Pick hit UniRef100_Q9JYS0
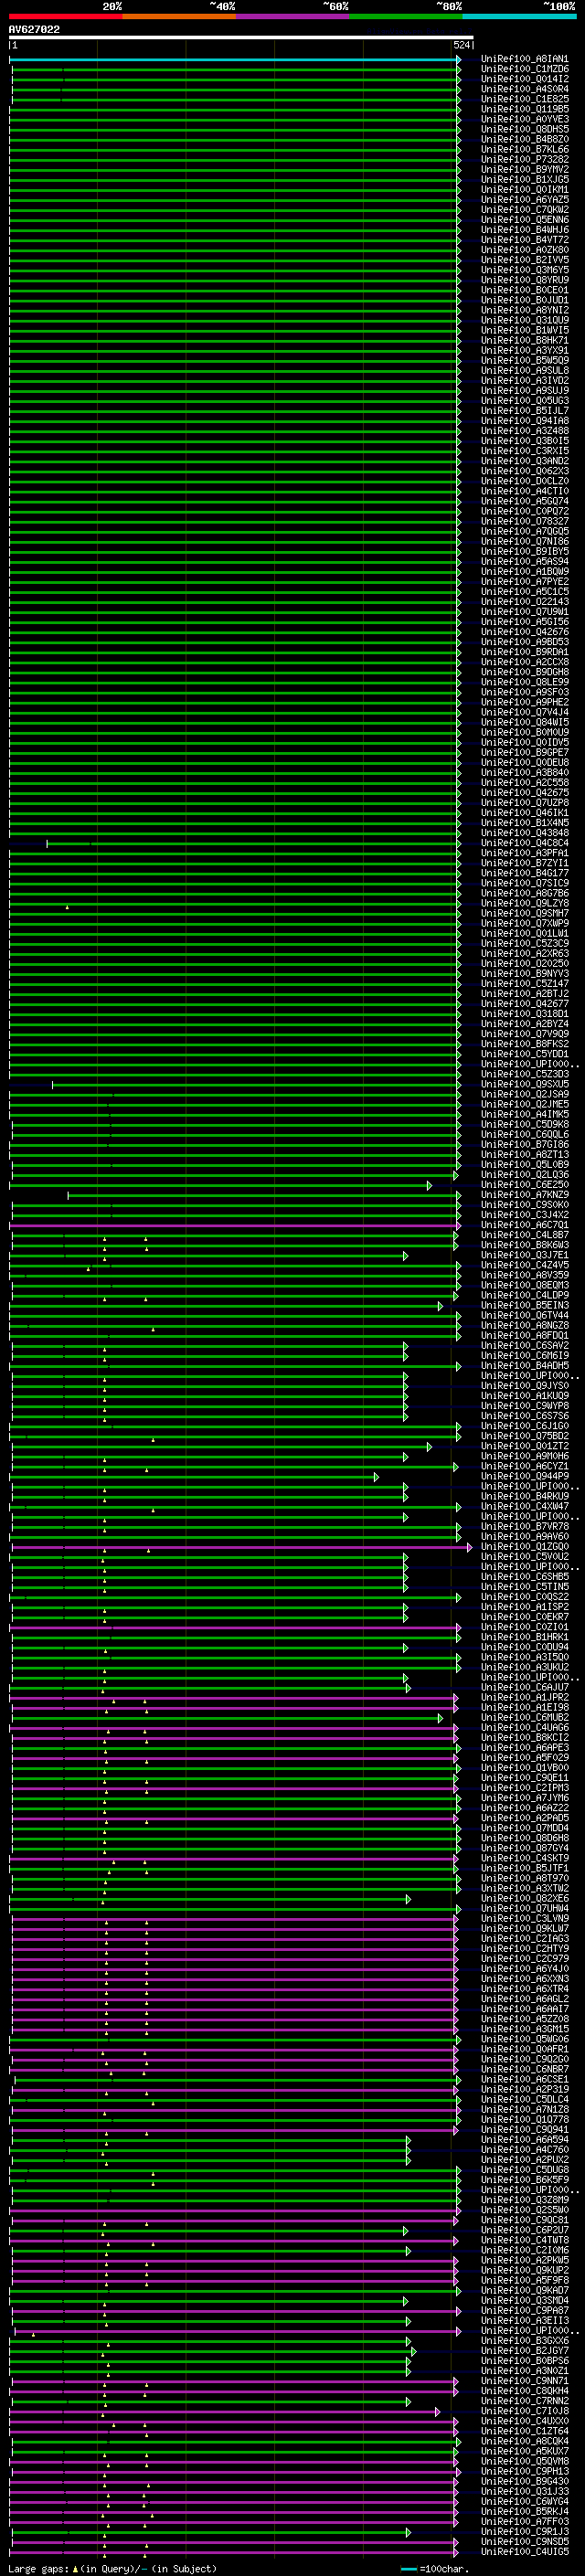 point(525,1385)
